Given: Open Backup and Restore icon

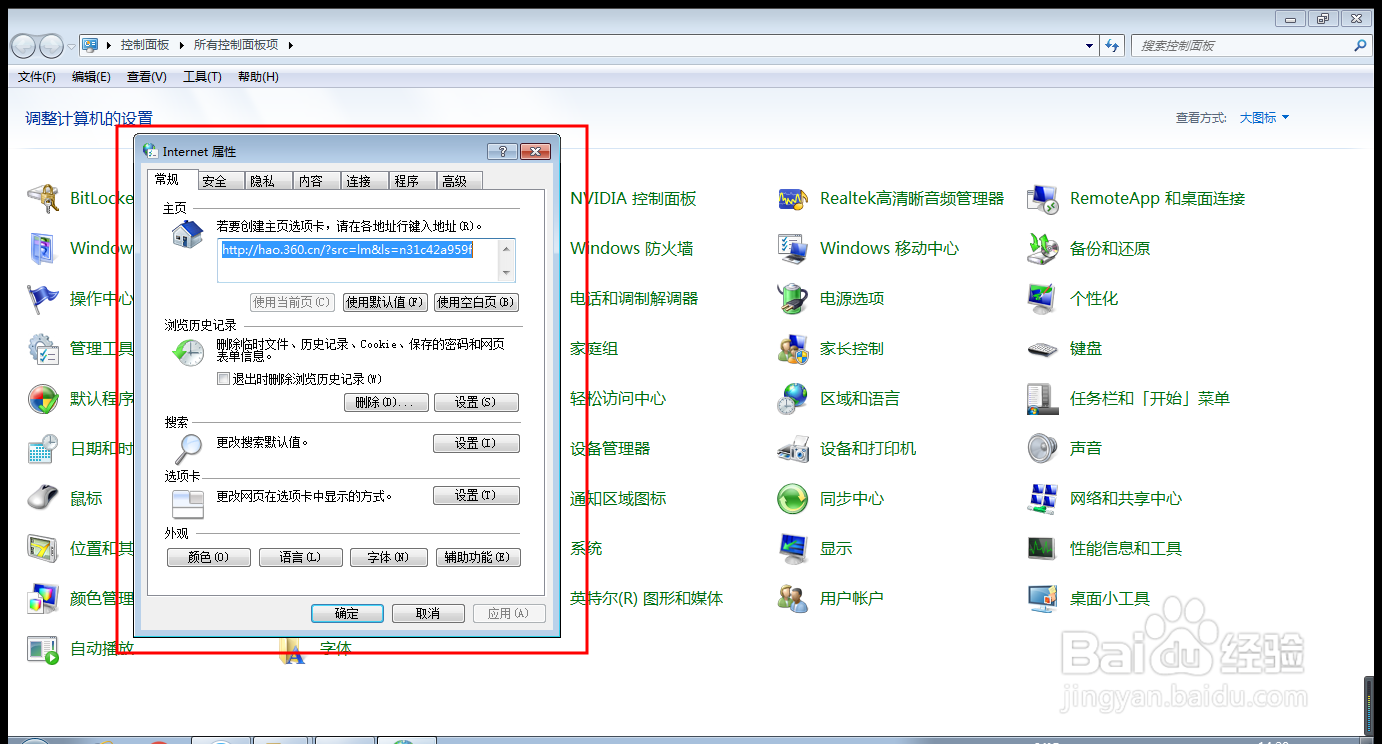Looking at the screenshot, I should pos(1043,248).
